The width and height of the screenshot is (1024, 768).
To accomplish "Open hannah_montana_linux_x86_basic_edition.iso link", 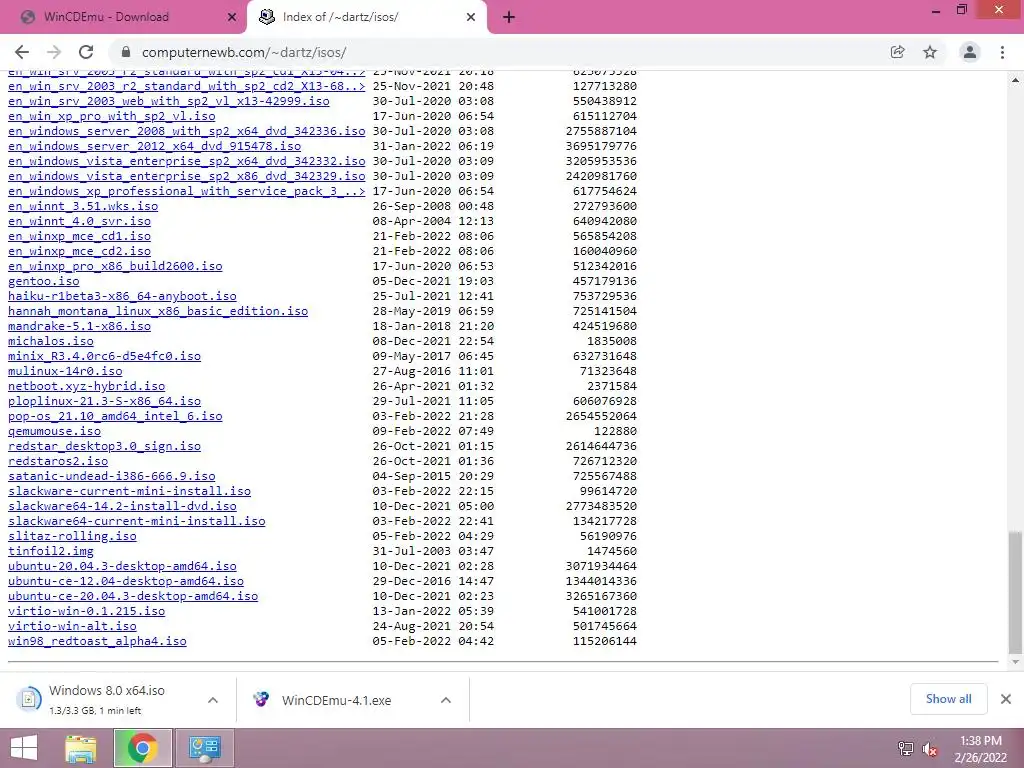I will (158, 311).
